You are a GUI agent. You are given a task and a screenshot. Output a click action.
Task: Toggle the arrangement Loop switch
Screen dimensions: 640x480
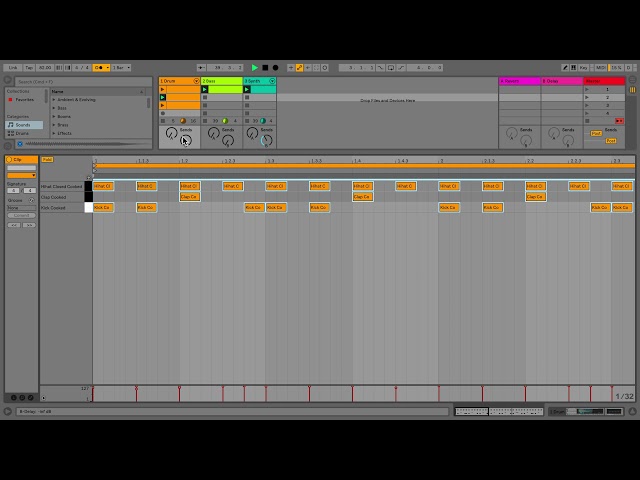[x=391, y=67]
